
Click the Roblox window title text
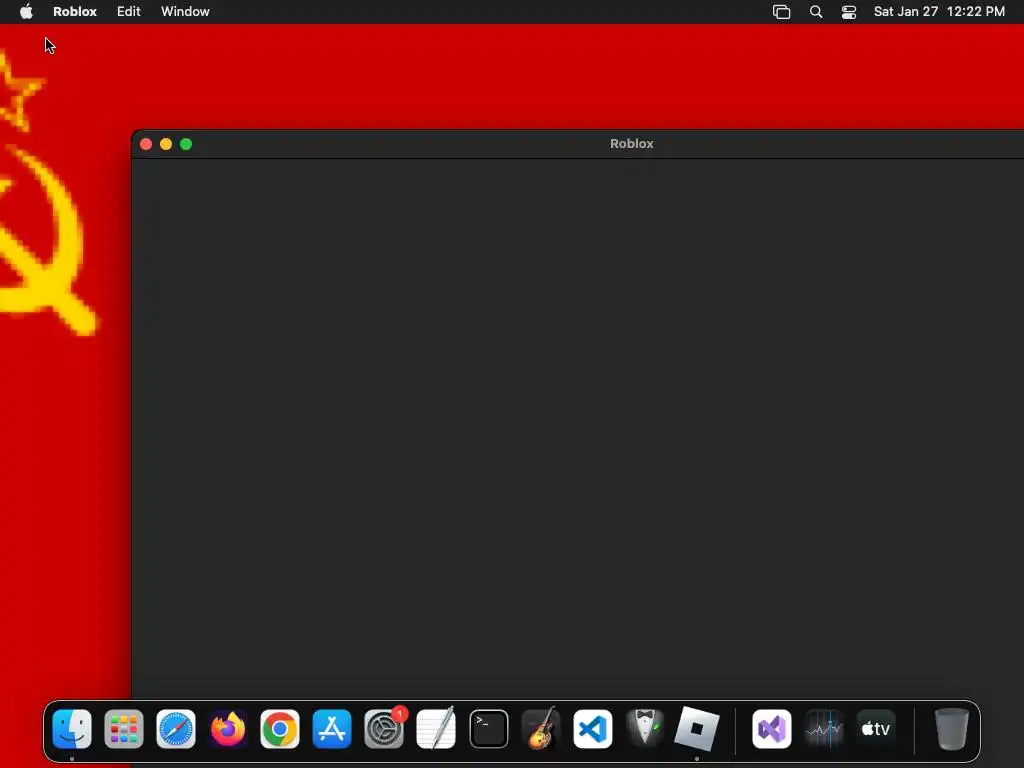click(632, 144)
